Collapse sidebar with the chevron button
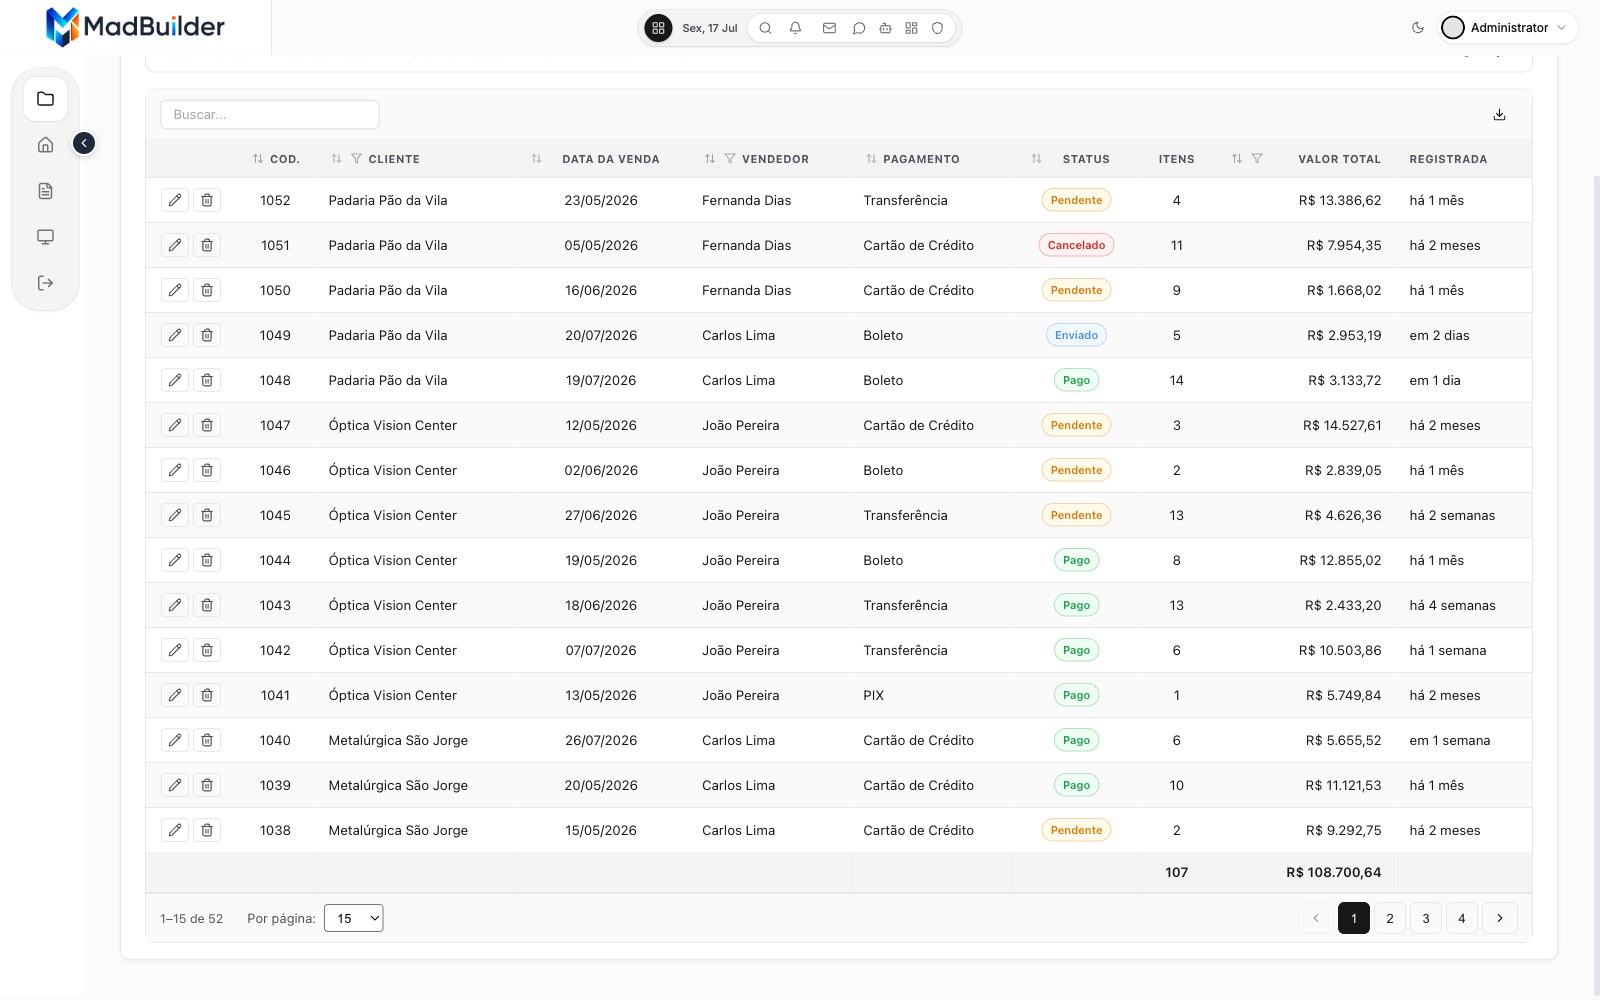The width and height of the screenshot is (1600, 1000). (84, 143)
